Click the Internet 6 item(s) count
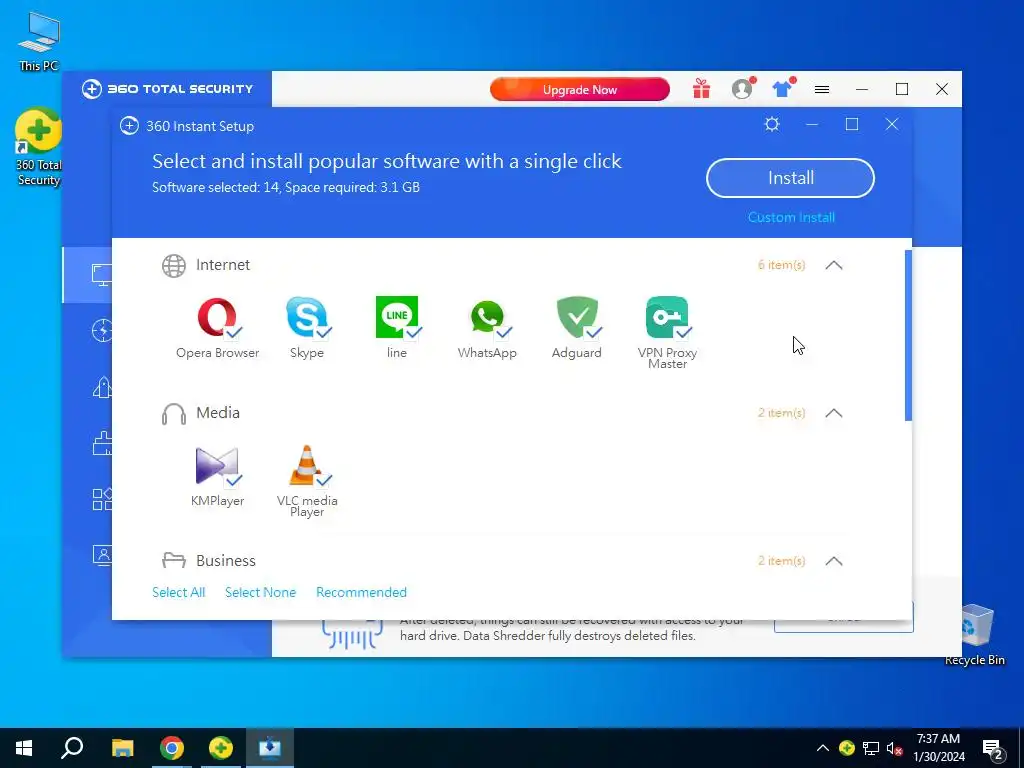The height and width of the screenshot is (768, 1024). pos(782,264)
